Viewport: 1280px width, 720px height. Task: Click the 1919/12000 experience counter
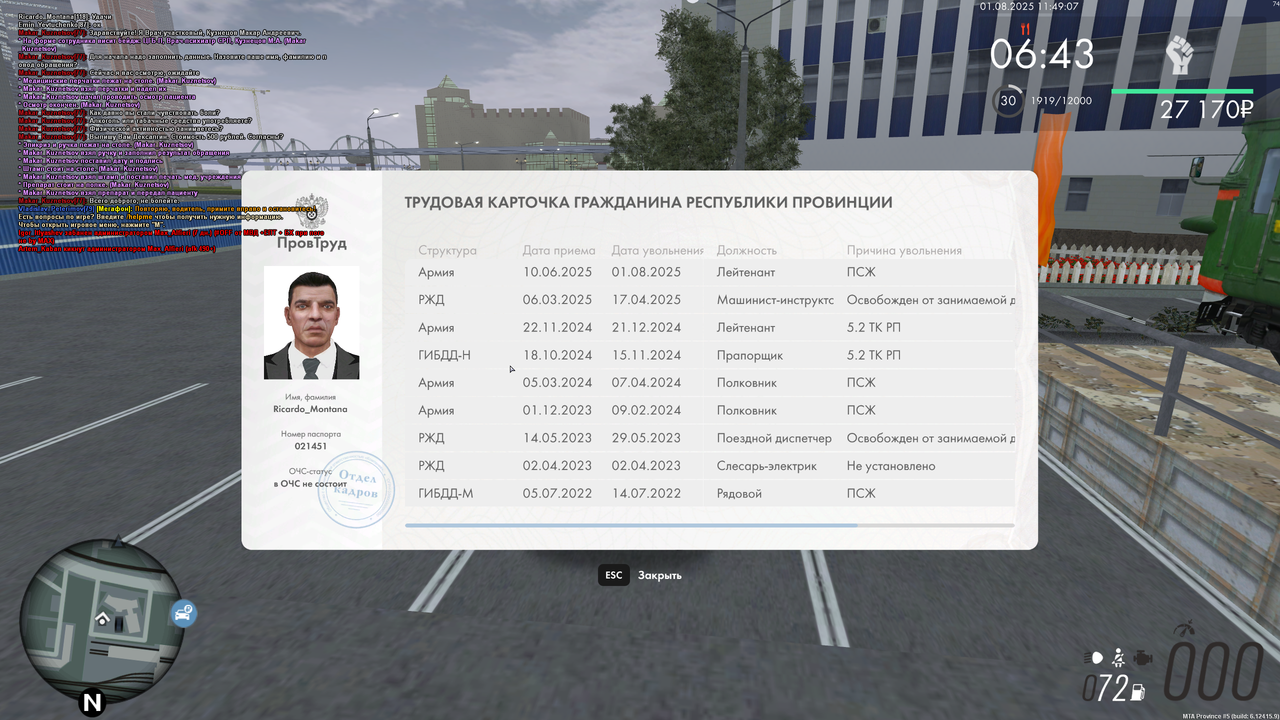point(1061,101)
